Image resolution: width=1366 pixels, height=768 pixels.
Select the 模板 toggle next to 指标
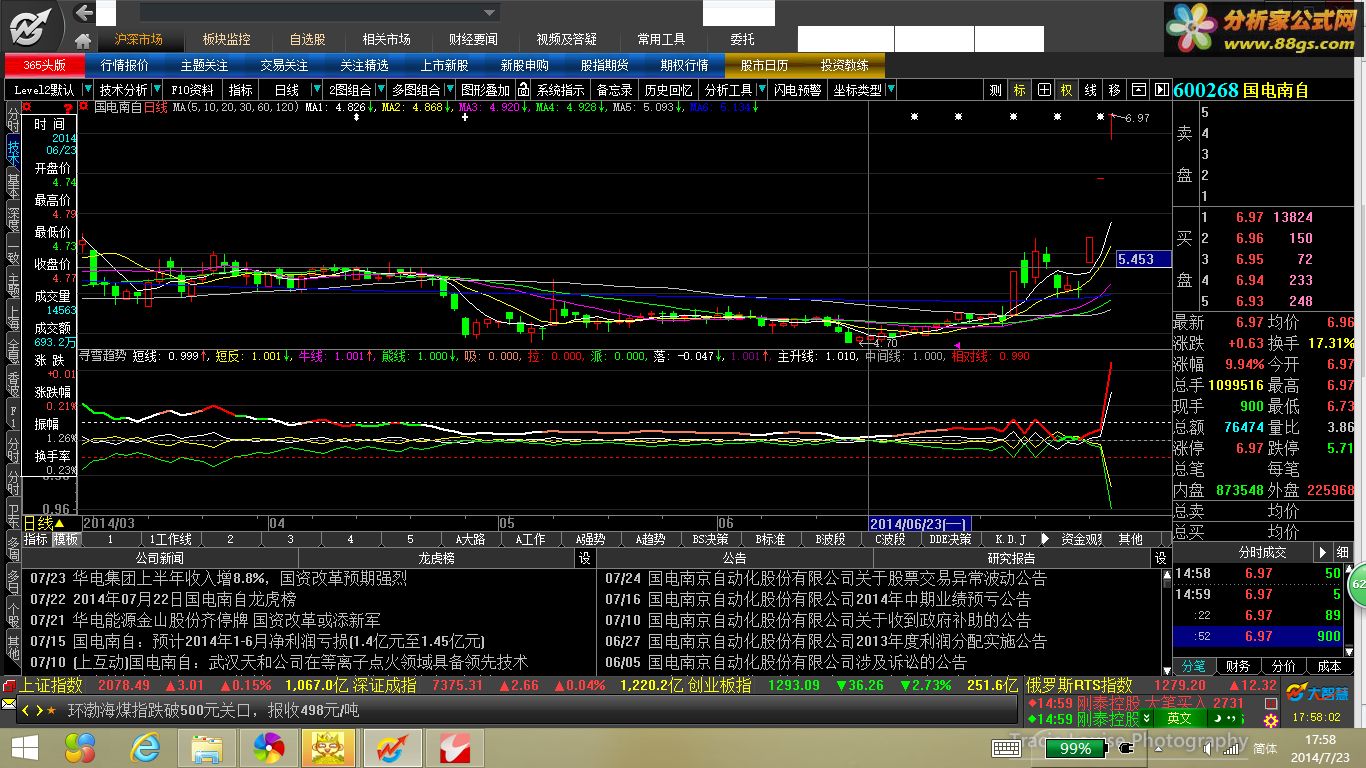click(x=65, y=539)
